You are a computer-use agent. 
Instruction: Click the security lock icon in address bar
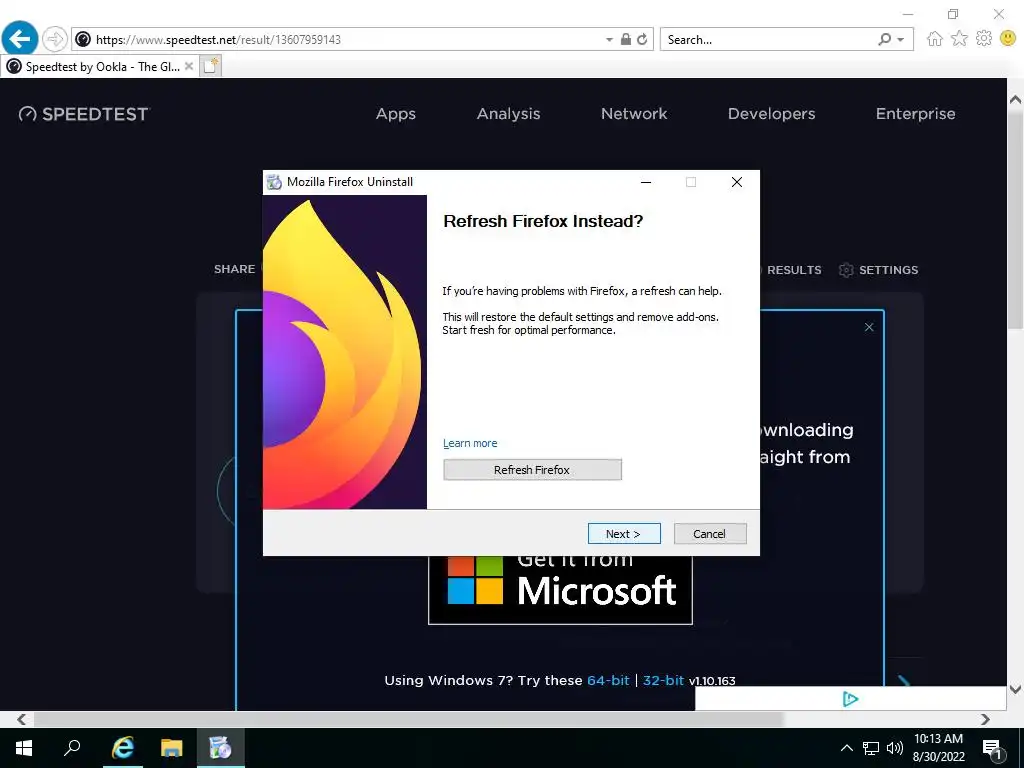[626, 39]
